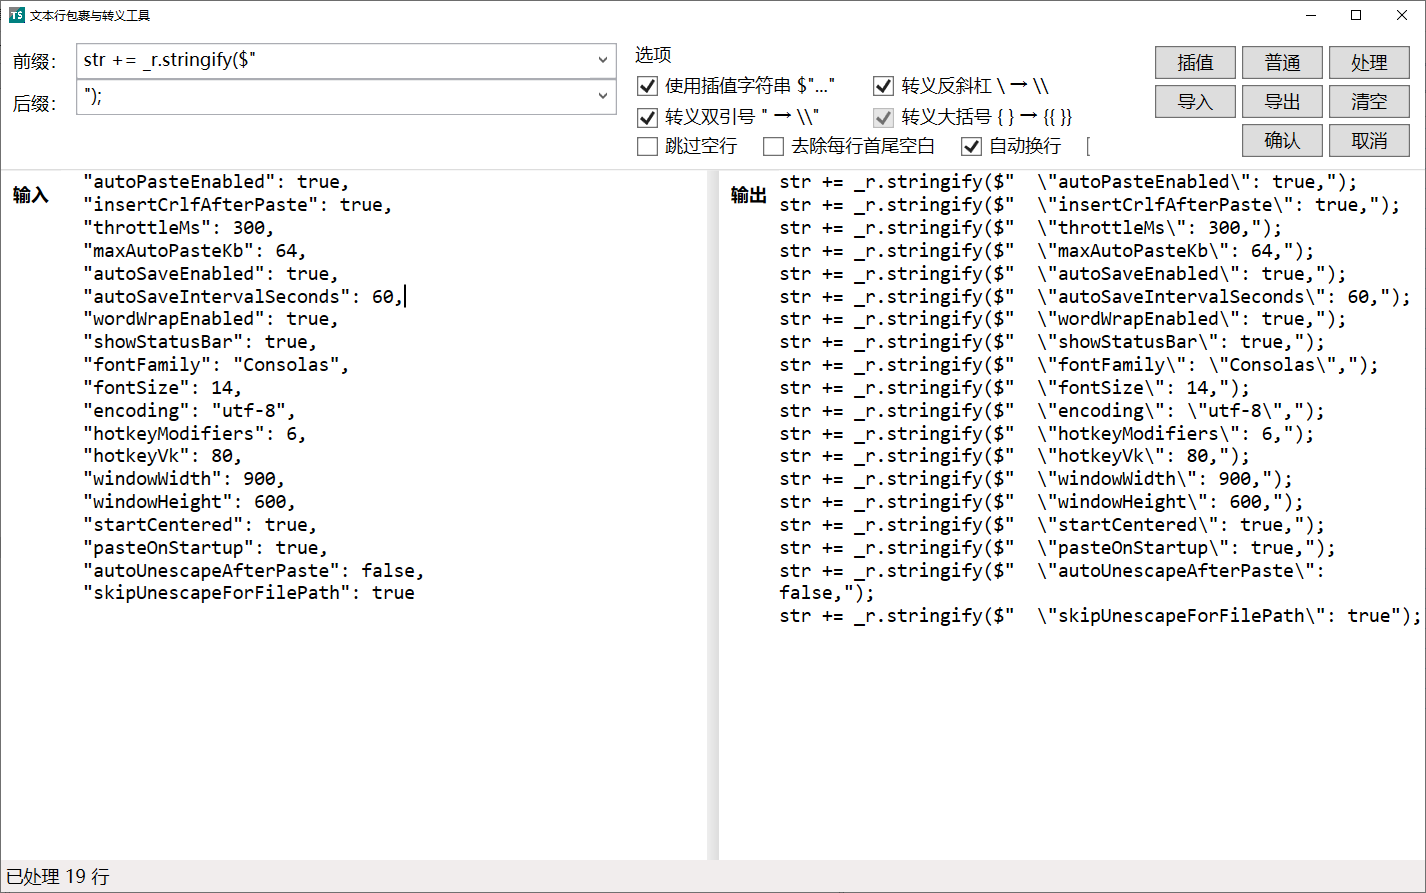Image resolution: width=1426 pixels, height=893 pixels.
Task: Click the 普通 button
Action: coord(1282,62)
